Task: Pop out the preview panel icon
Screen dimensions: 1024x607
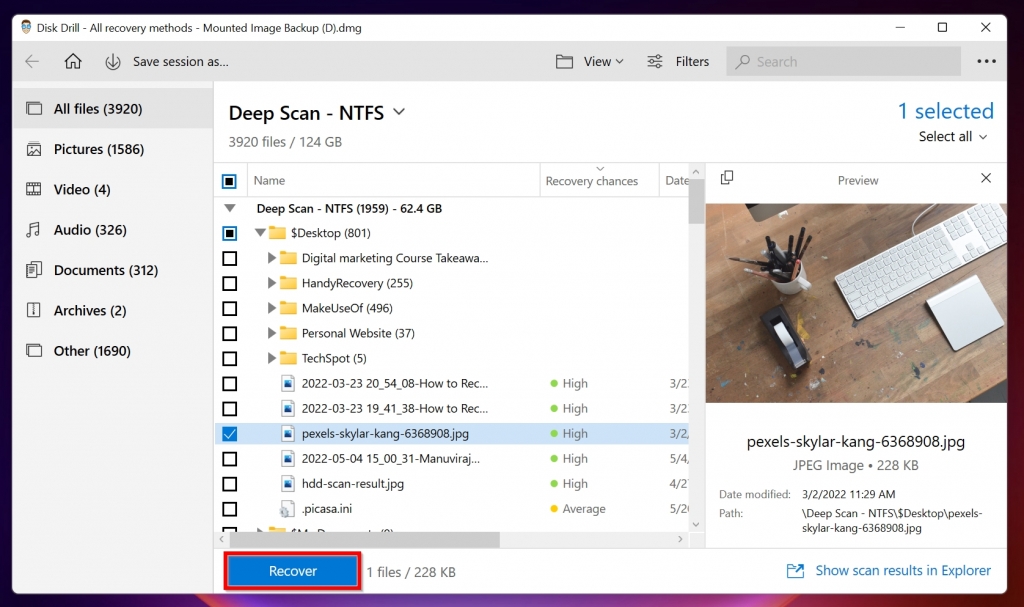Action: (727, 178)
